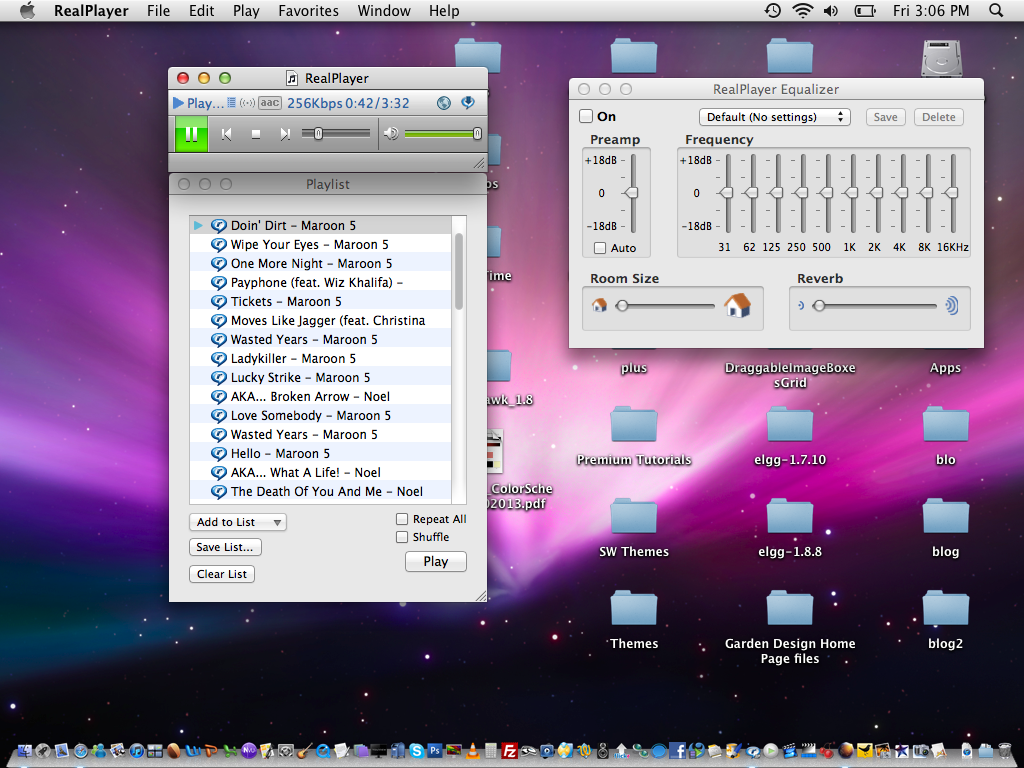Screen dimensions: 1024x768
Task: Pause playback with the green pause button
Action: tap(191, 134)
